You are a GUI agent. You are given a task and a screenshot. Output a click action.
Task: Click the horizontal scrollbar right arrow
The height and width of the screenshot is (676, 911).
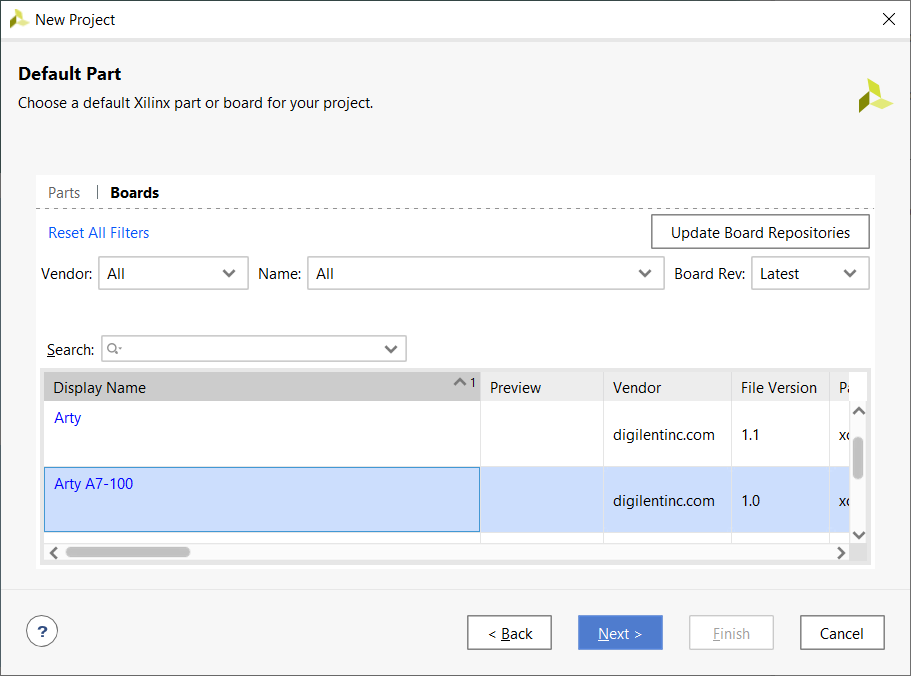(841, 552)
